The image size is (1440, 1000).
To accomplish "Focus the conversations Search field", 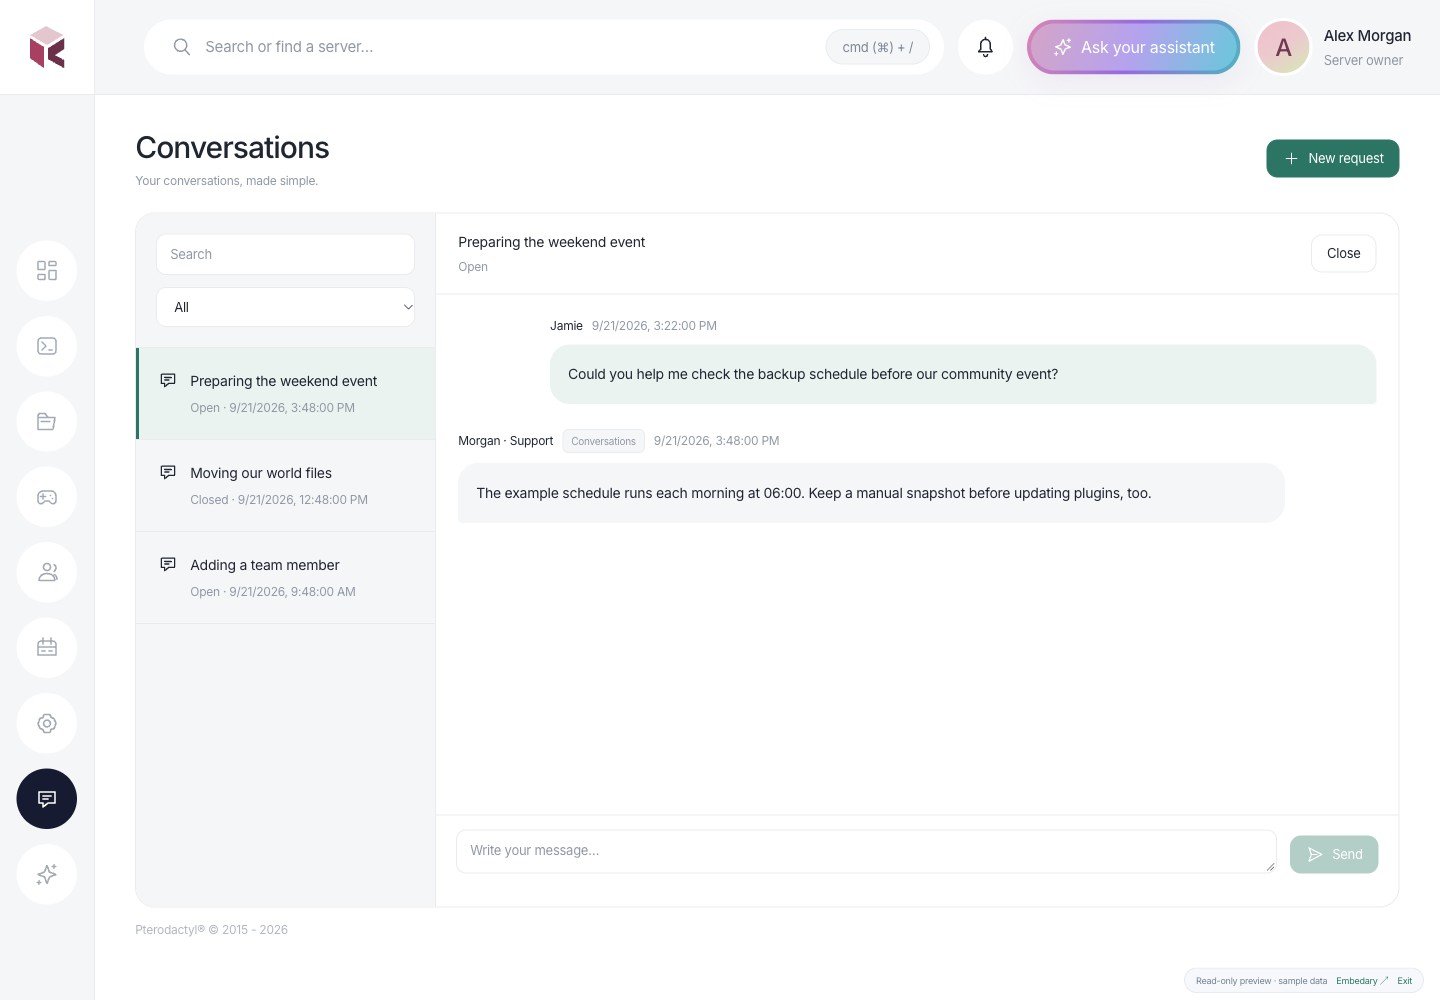I will click(x=285, y=254).
